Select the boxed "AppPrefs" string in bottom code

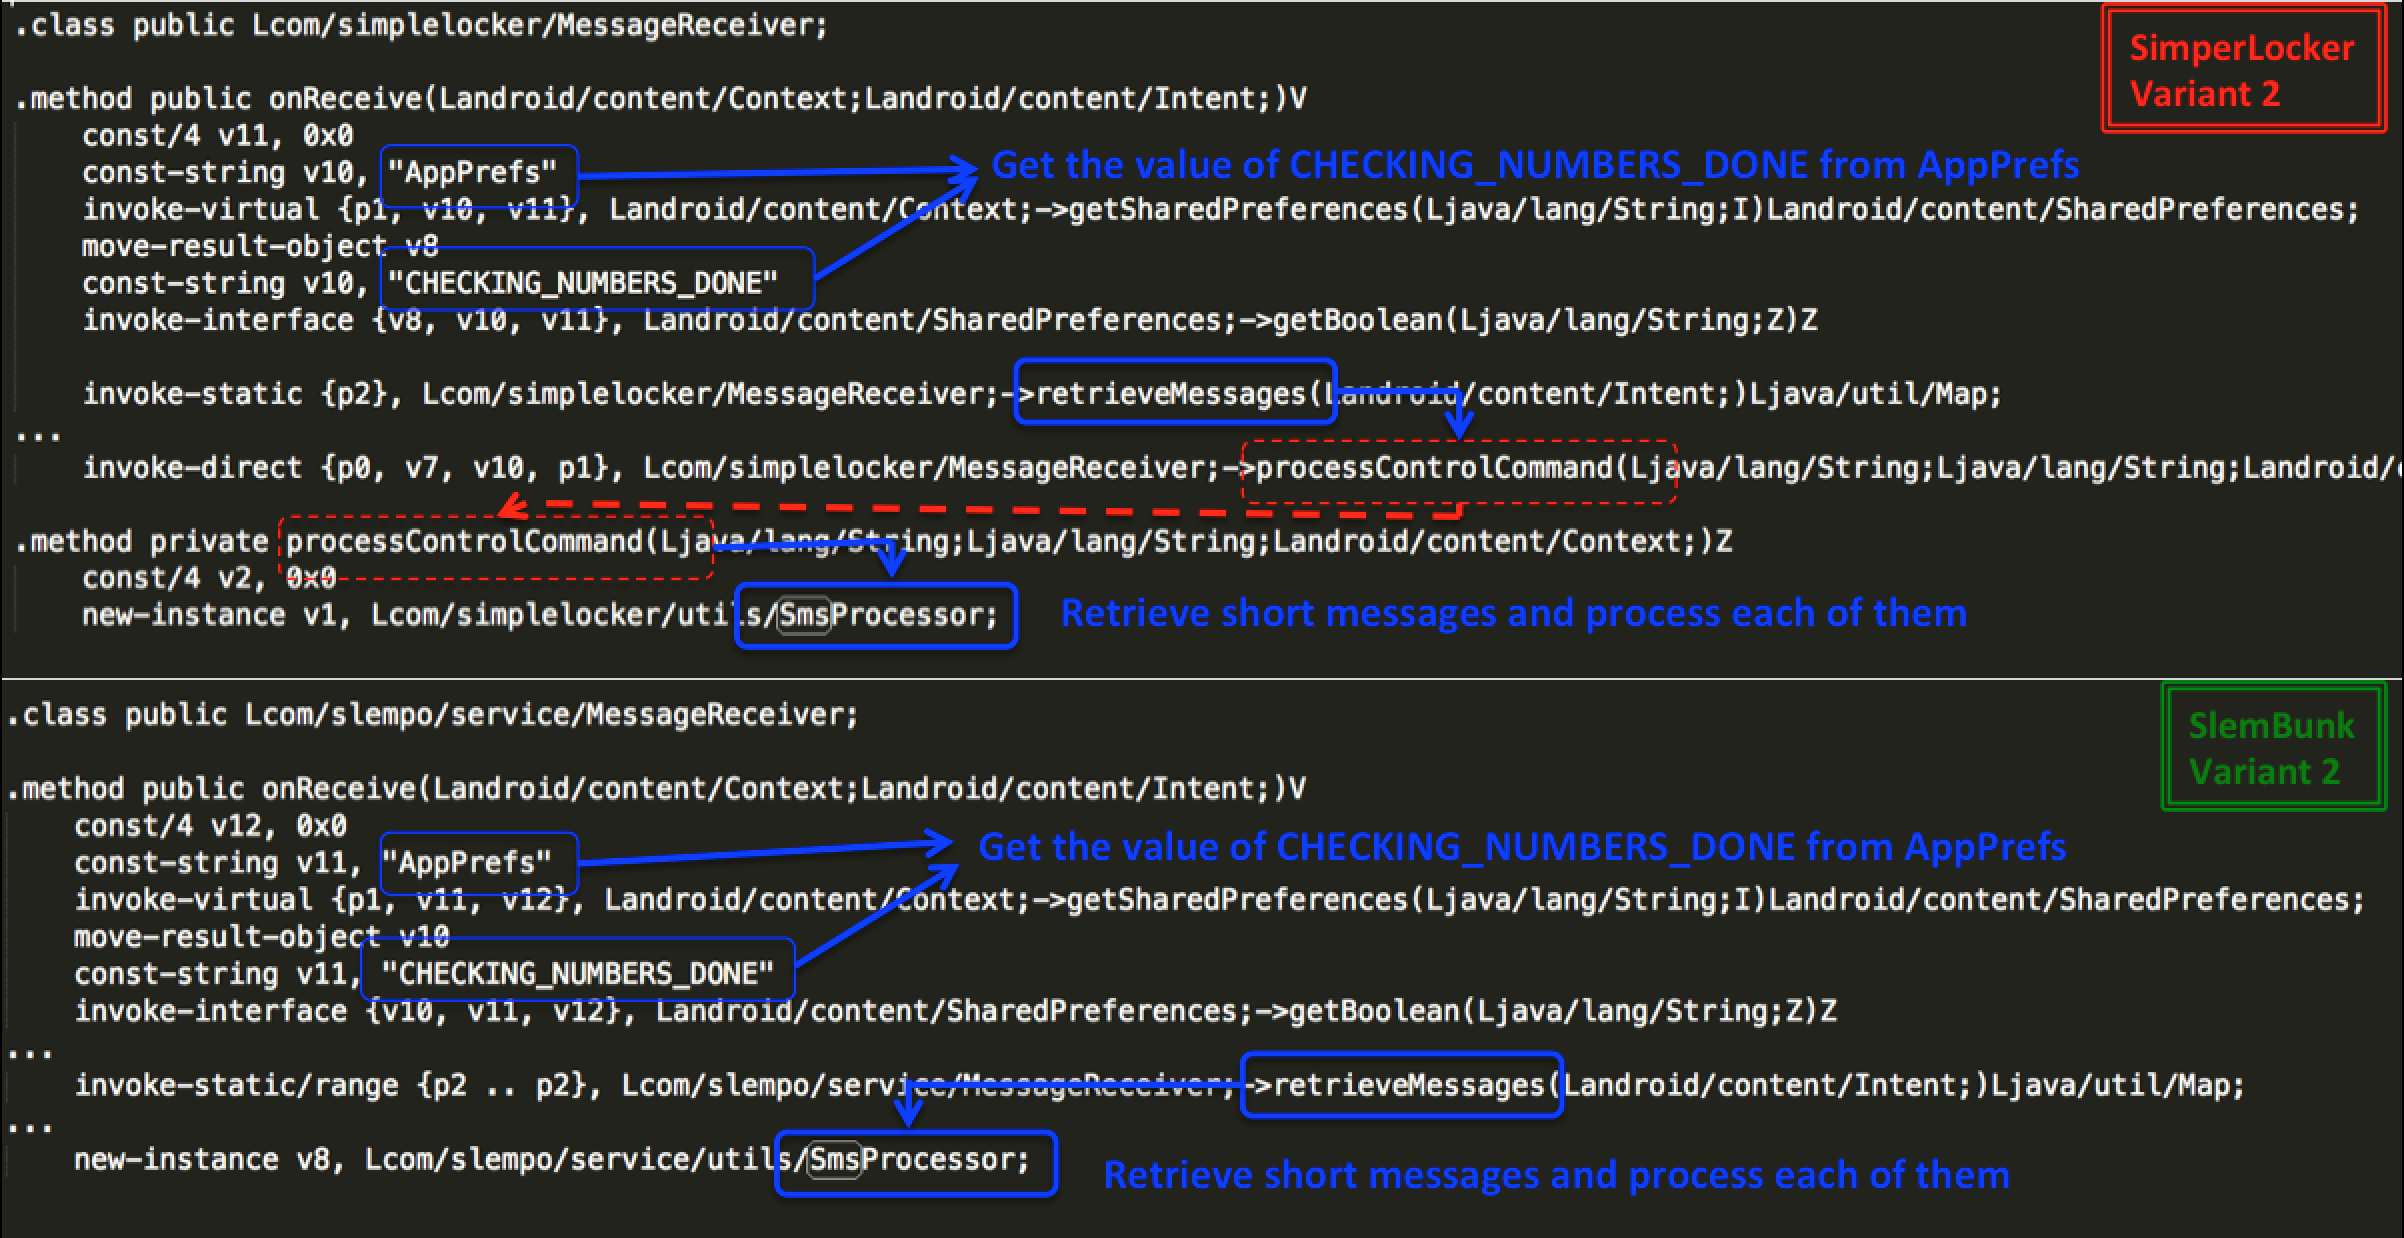[479, 863]
